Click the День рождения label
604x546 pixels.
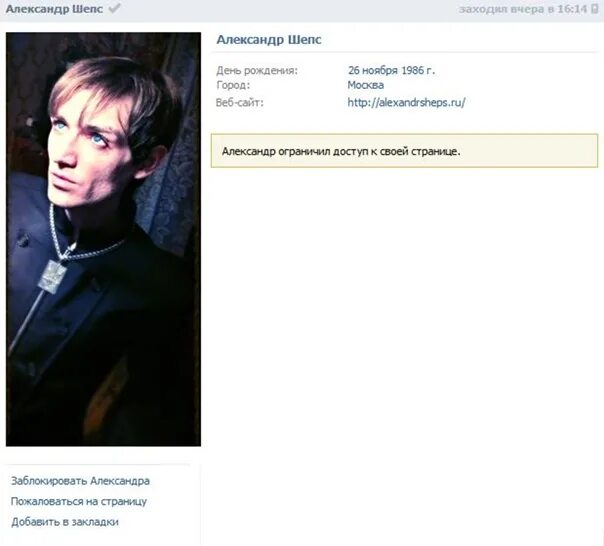click(x=257, y=71)
